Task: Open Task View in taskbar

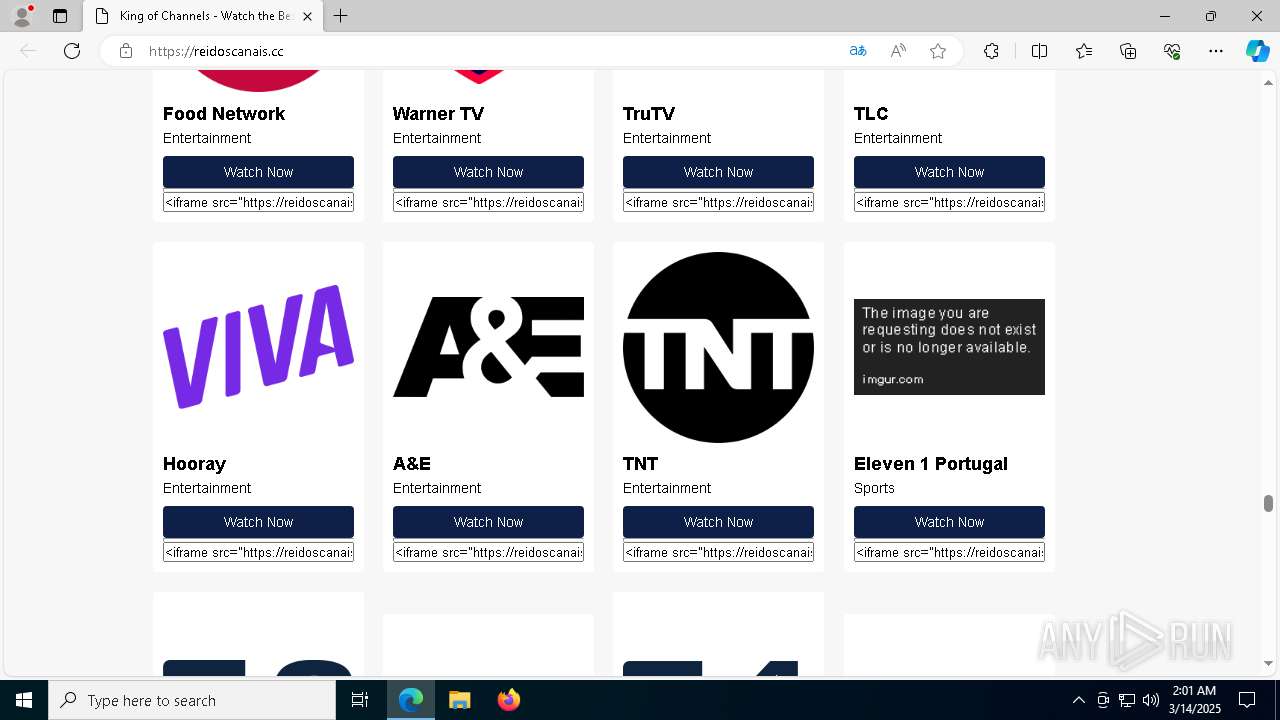Action: pyautogui.click(x=360, y=700)
